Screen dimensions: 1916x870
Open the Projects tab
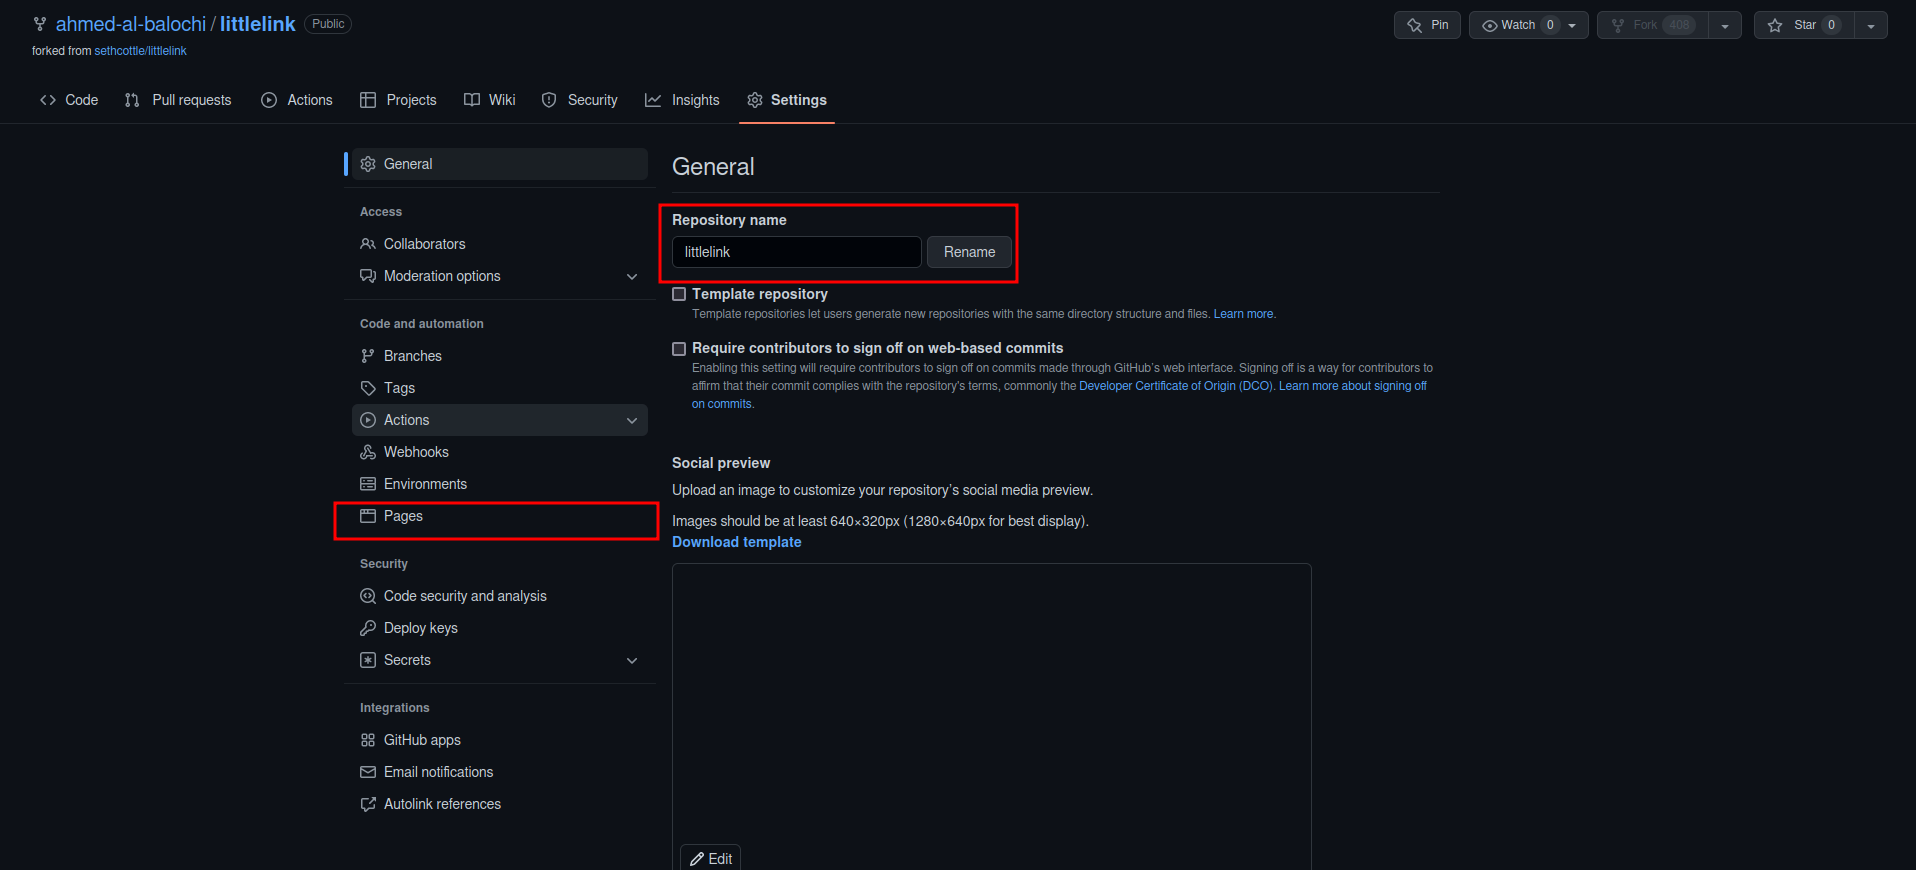pyautogui.click(x=398, y=100)
